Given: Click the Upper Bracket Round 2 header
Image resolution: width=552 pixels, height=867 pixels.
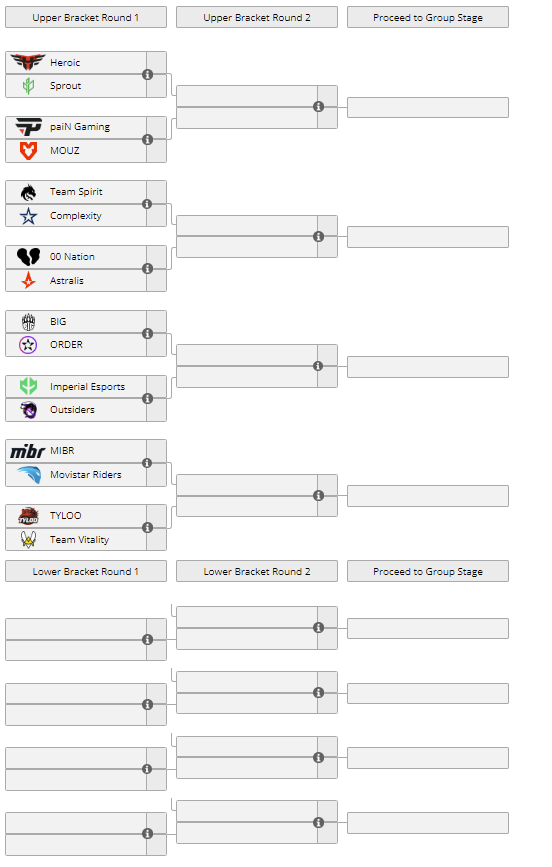Looking at the screenshot, I should (x=257, y=17).
